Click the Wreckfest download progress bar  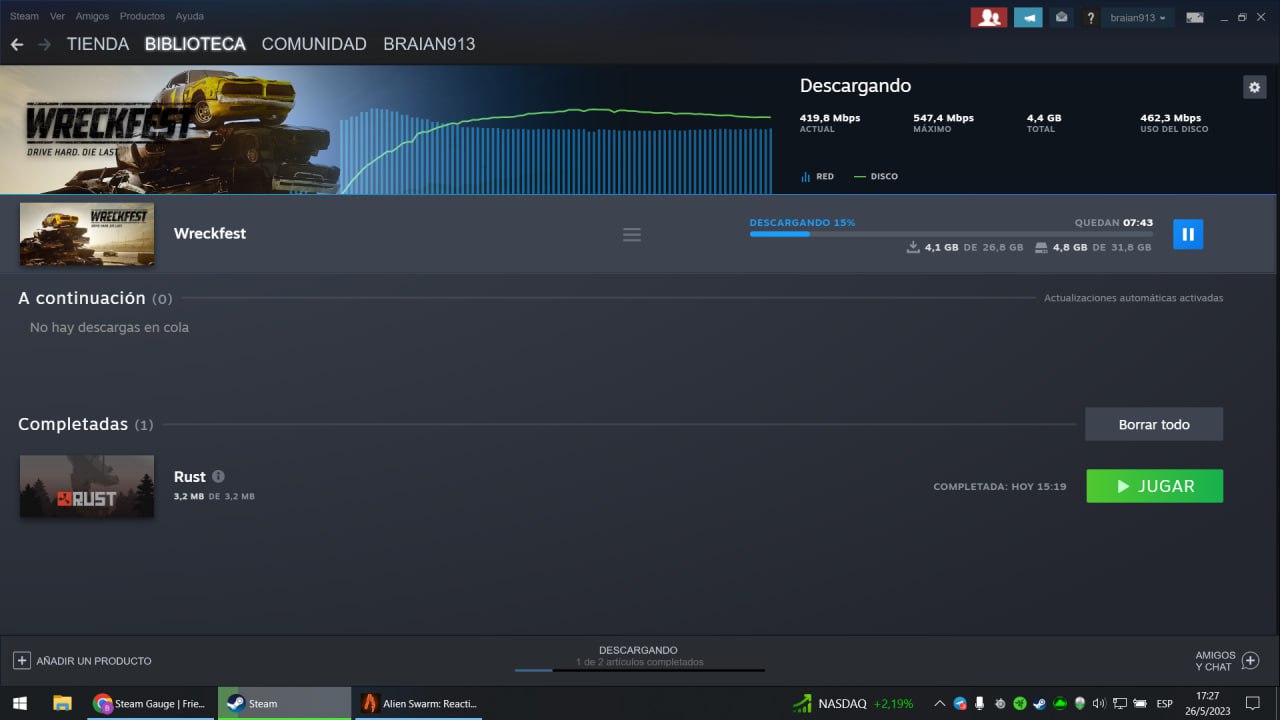pos(951,234)
